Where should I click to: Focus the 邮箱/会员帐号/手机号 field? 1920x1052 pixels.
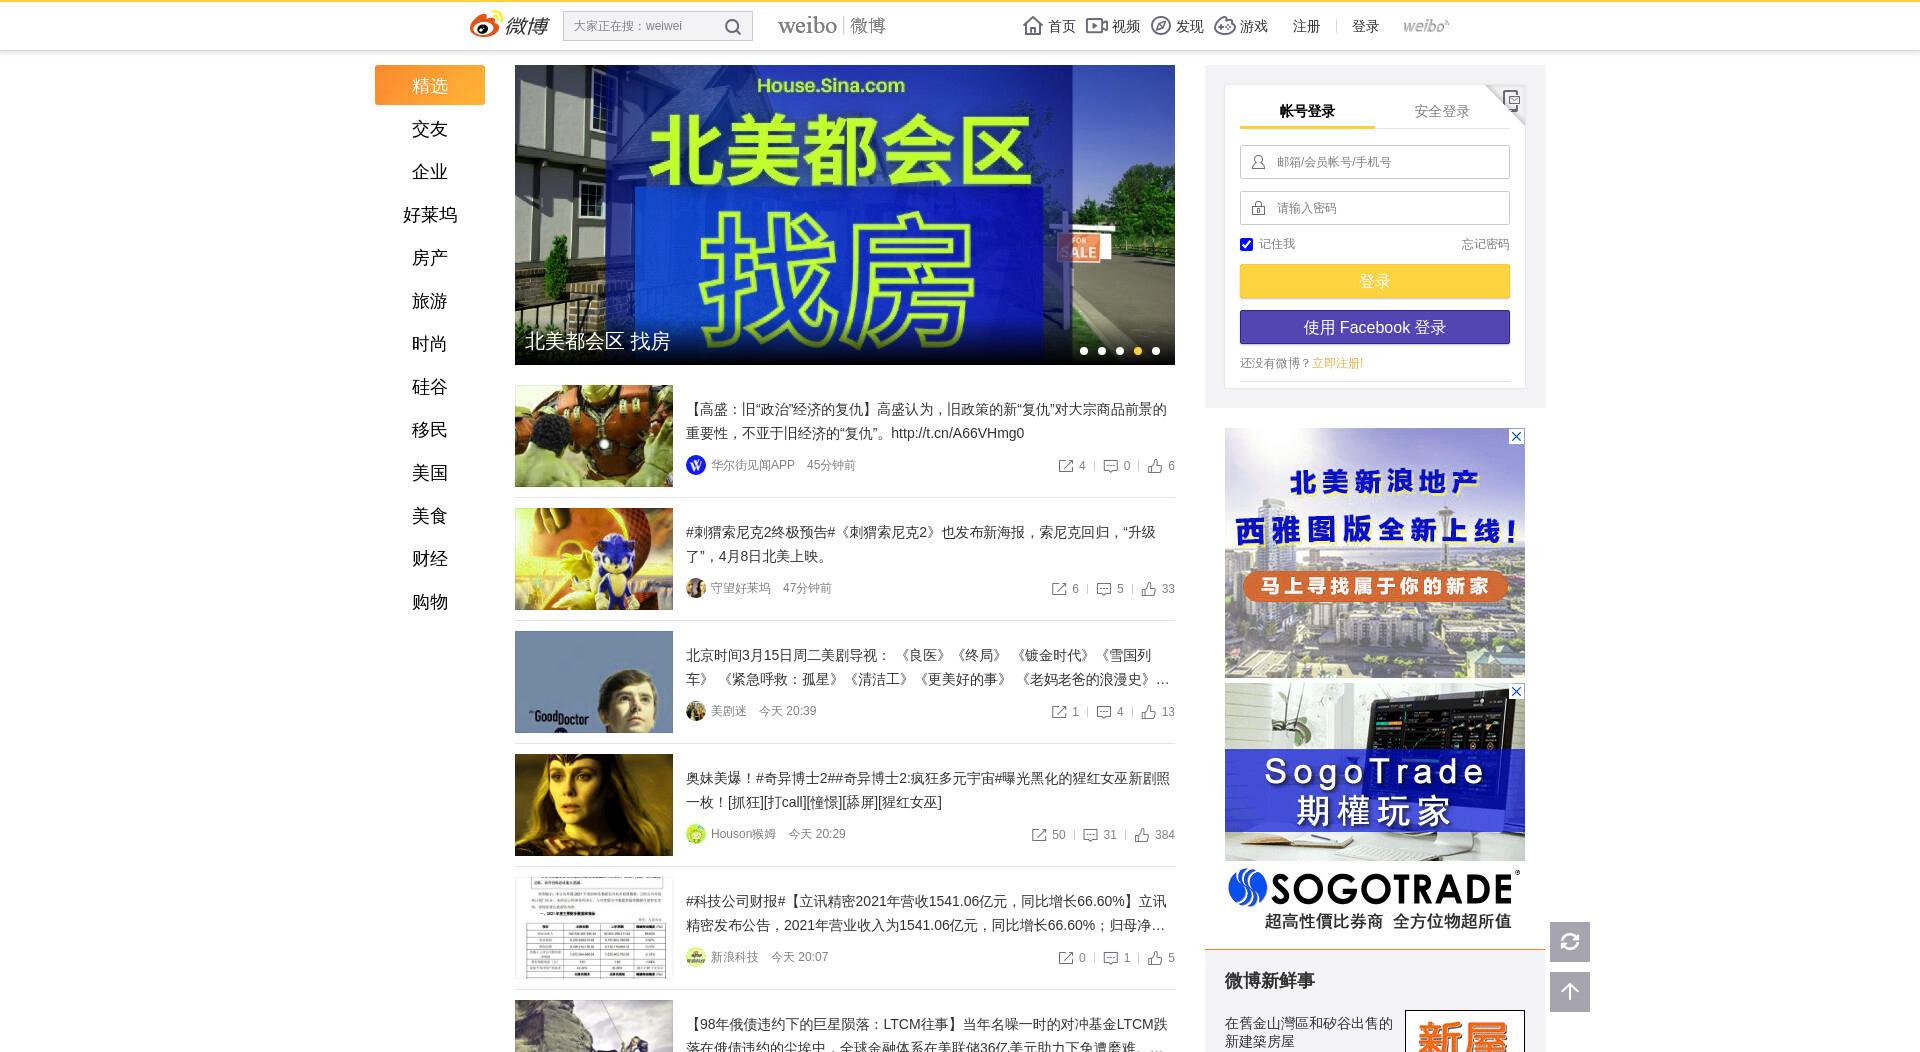(x=1375, y=162)
